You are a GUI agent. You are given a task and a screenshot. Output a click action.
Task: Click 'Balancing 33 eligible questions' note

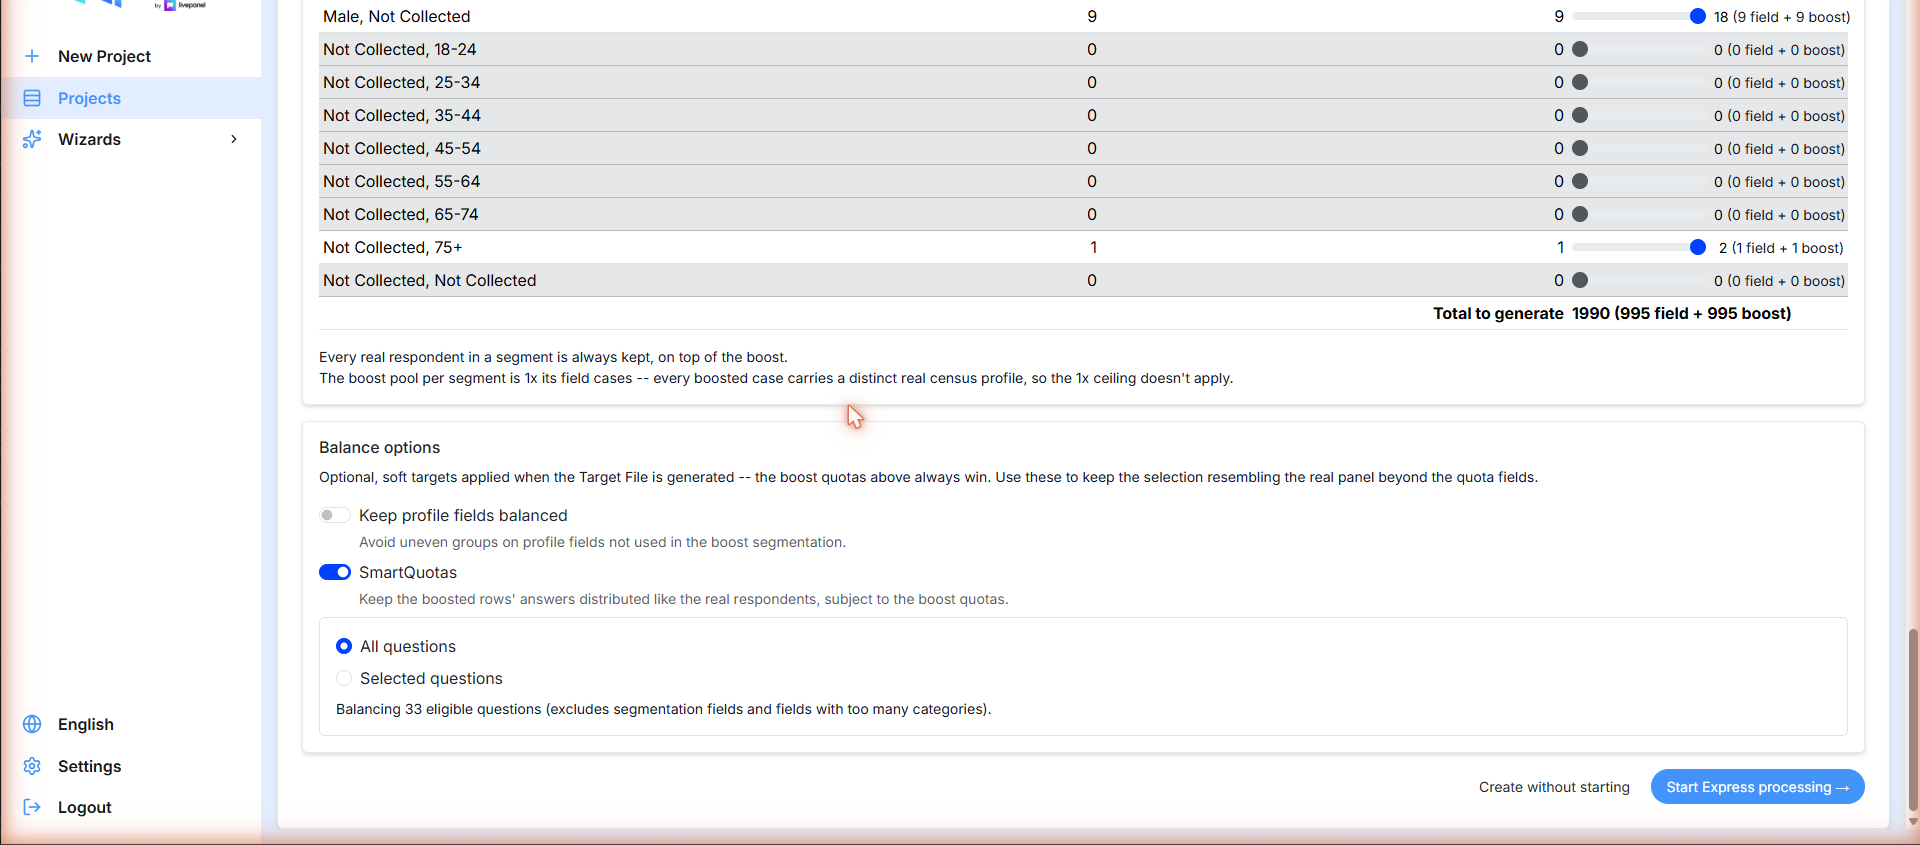coord(664,709)
